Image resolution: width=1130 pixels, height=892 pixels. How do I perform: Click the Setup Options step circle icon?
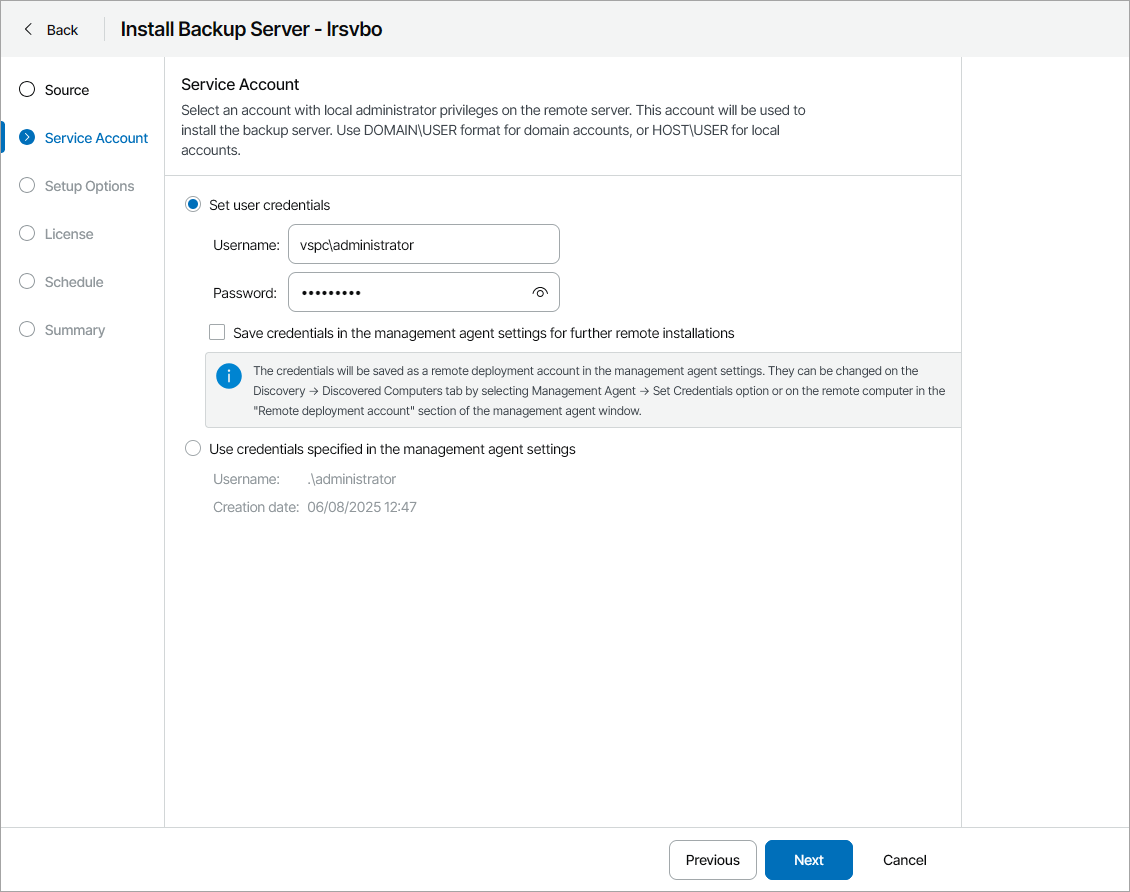pos(27,185)
